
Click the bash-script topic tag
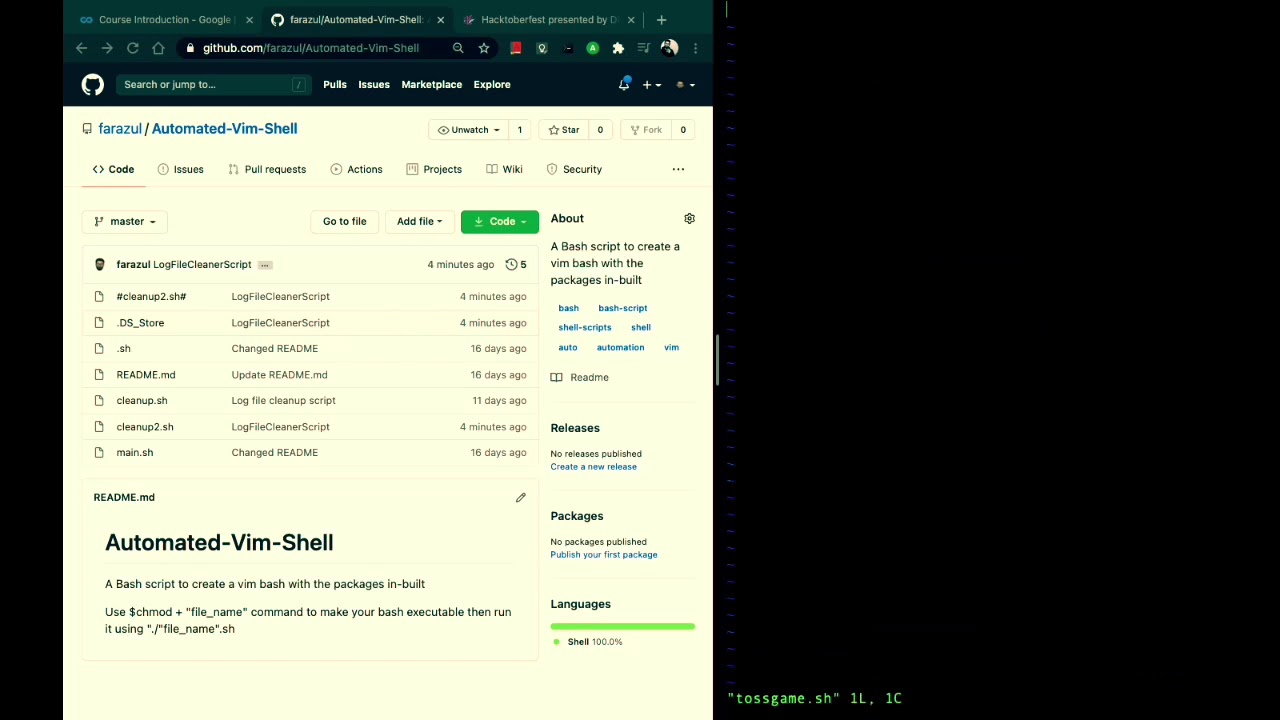623,308
